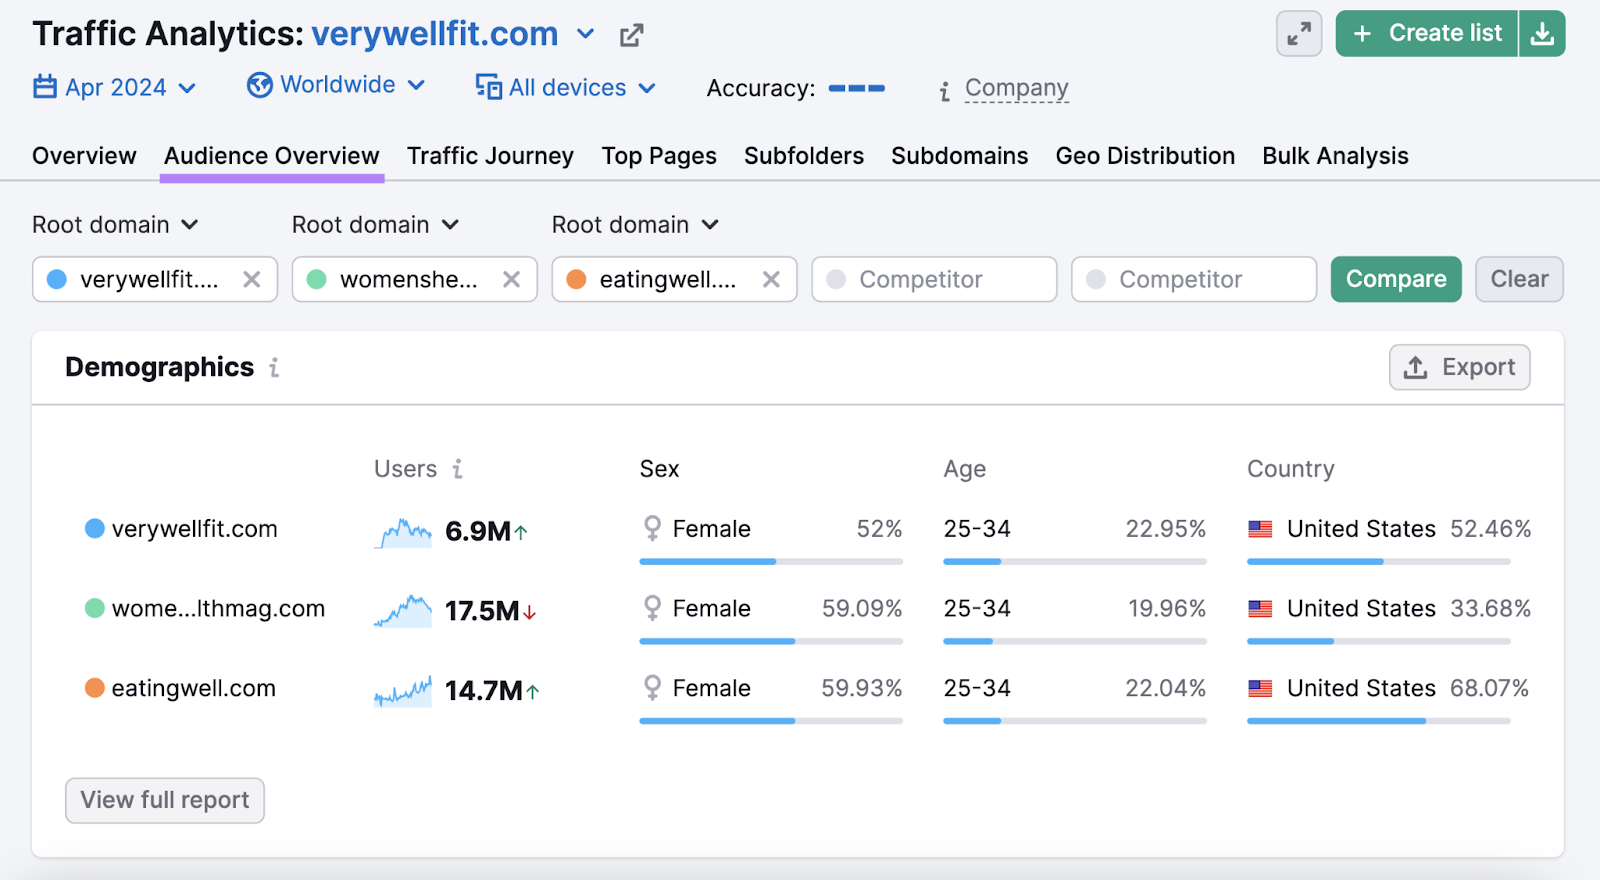Click the Export button

tap(1459, 368)
